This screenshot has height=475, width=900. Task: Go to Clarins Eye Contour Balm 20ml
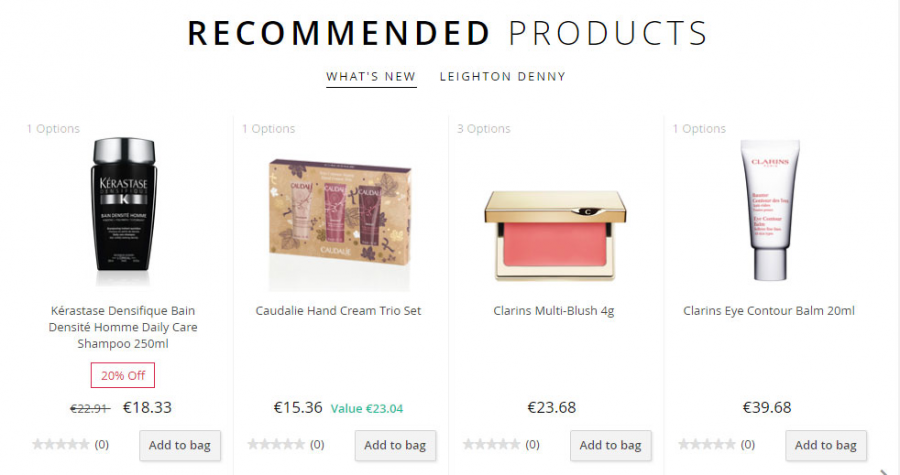click(x=769, y=311)
